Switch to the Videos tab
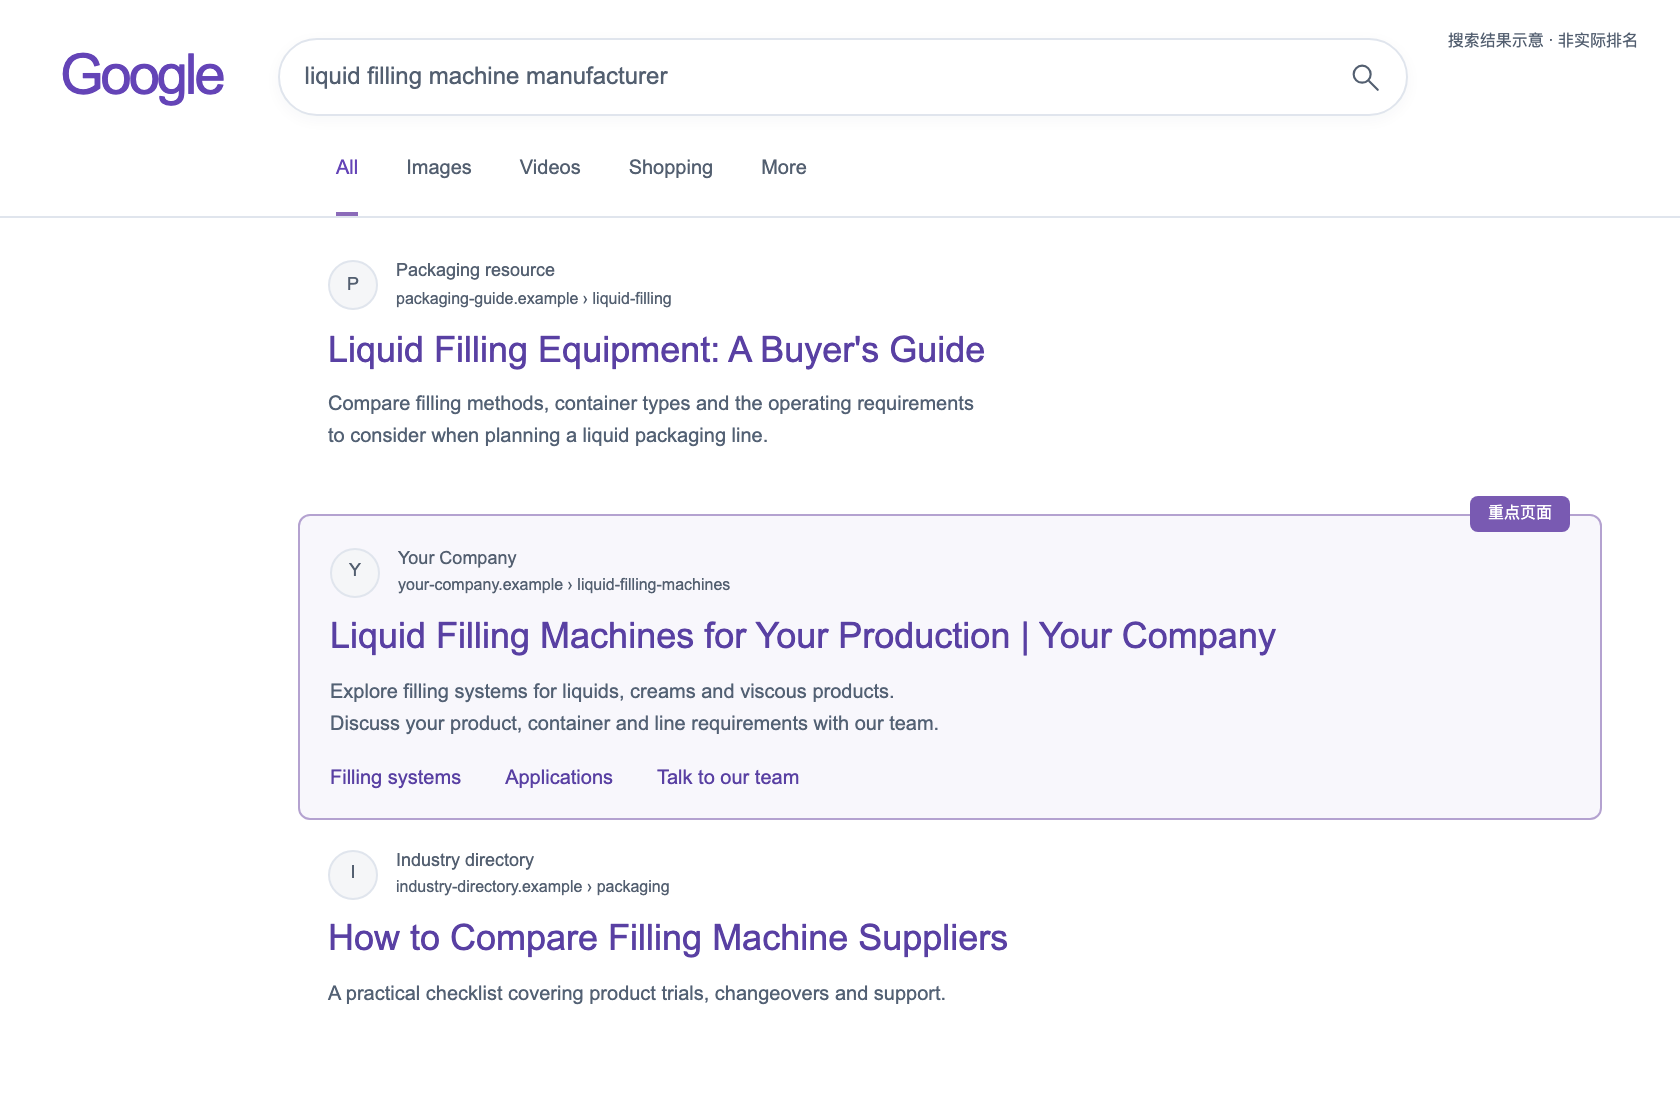 point(550,167)
